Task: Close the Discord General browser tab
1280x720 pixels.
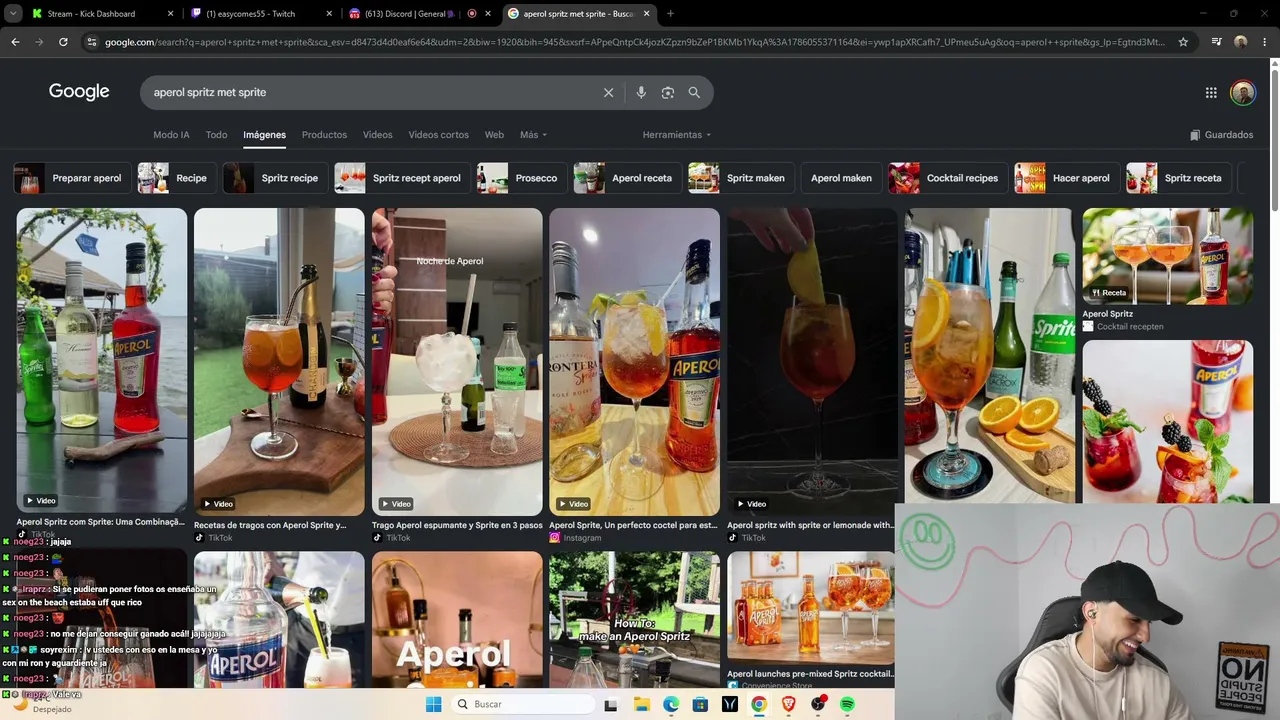Action: pyautogui.click(x=488, y=14)
